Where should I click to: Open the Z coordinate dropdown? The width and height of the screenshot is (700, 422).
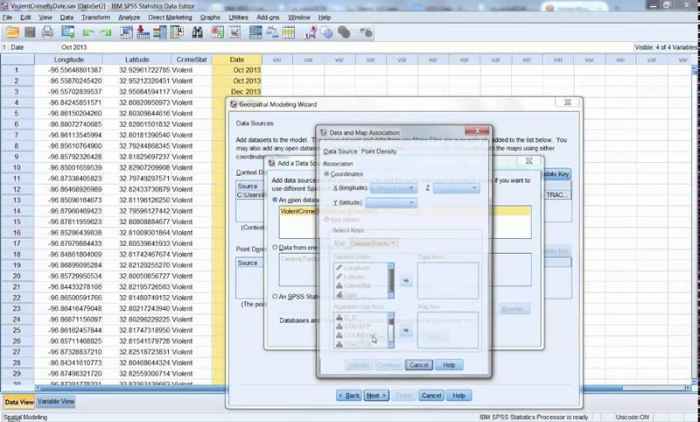point(457,187)
